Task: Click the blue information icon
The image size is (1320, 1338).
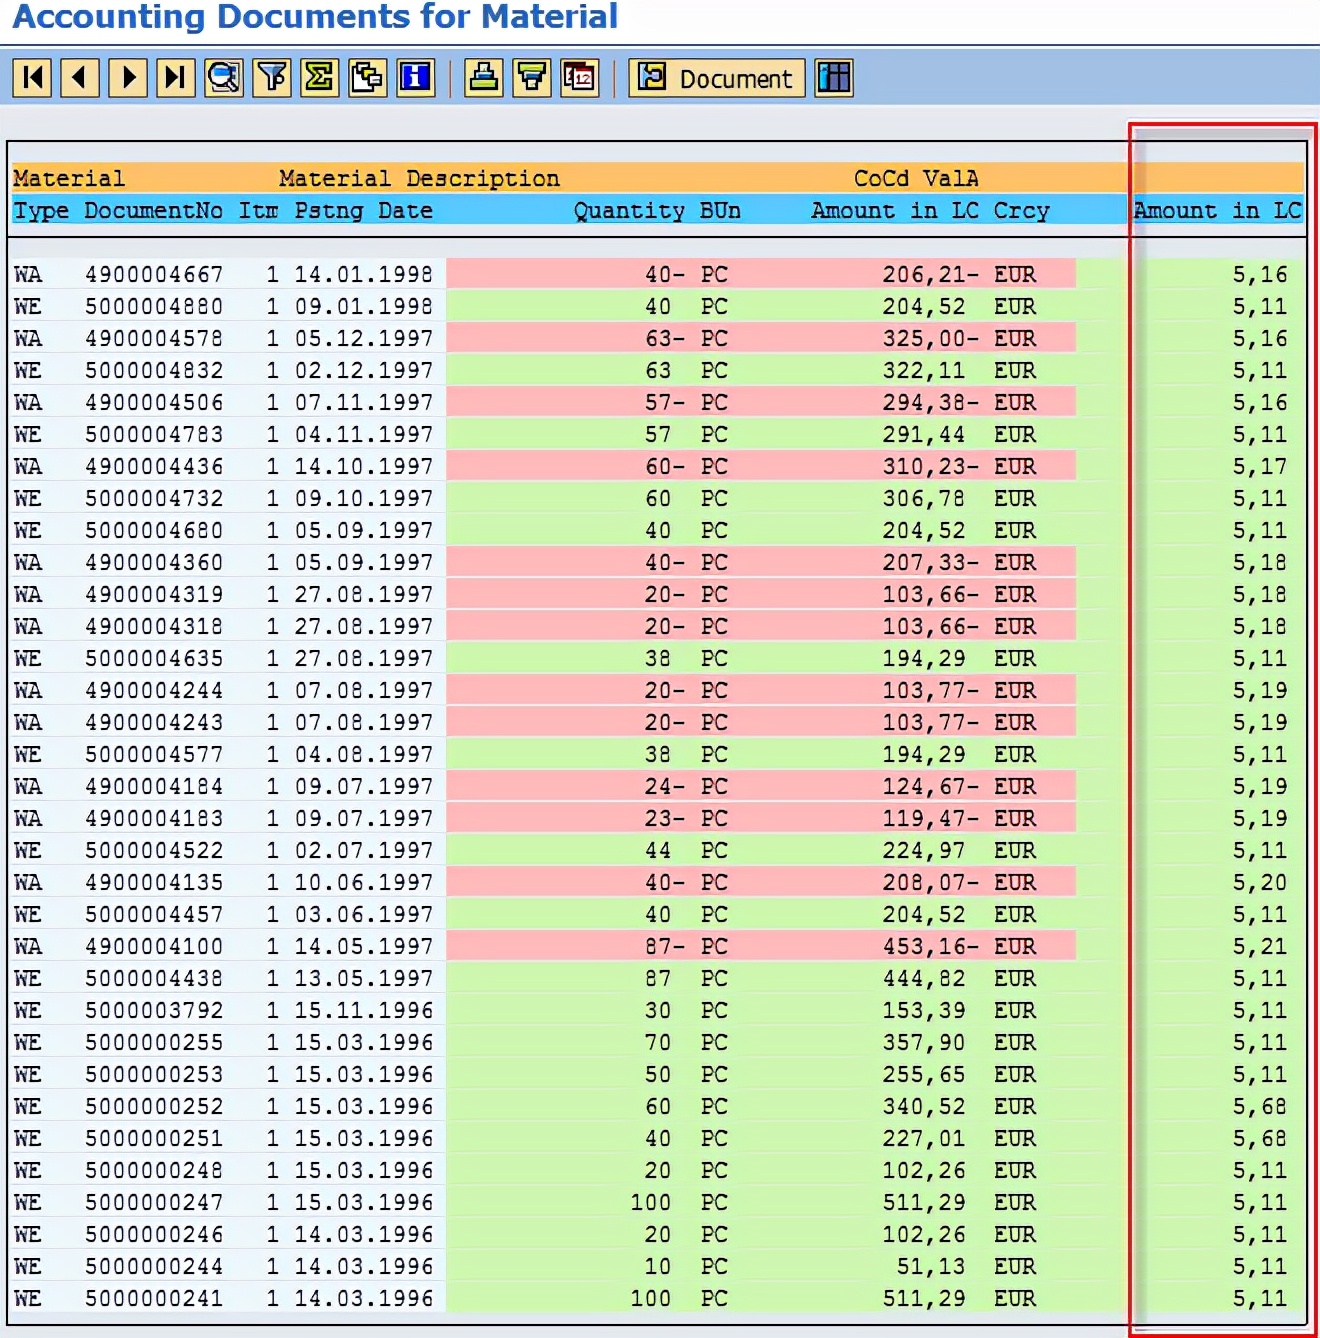Action: [416, 78]
